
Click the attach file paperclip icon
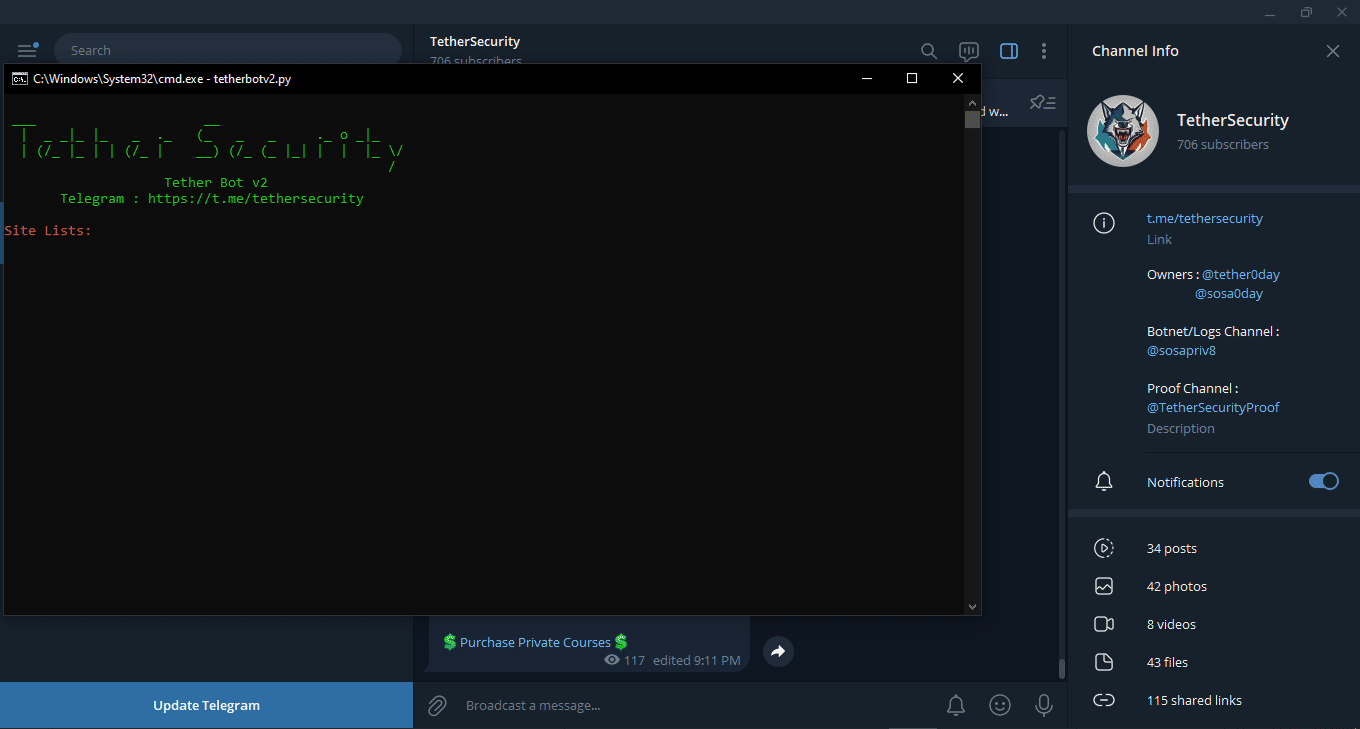[x=437, y=706]
